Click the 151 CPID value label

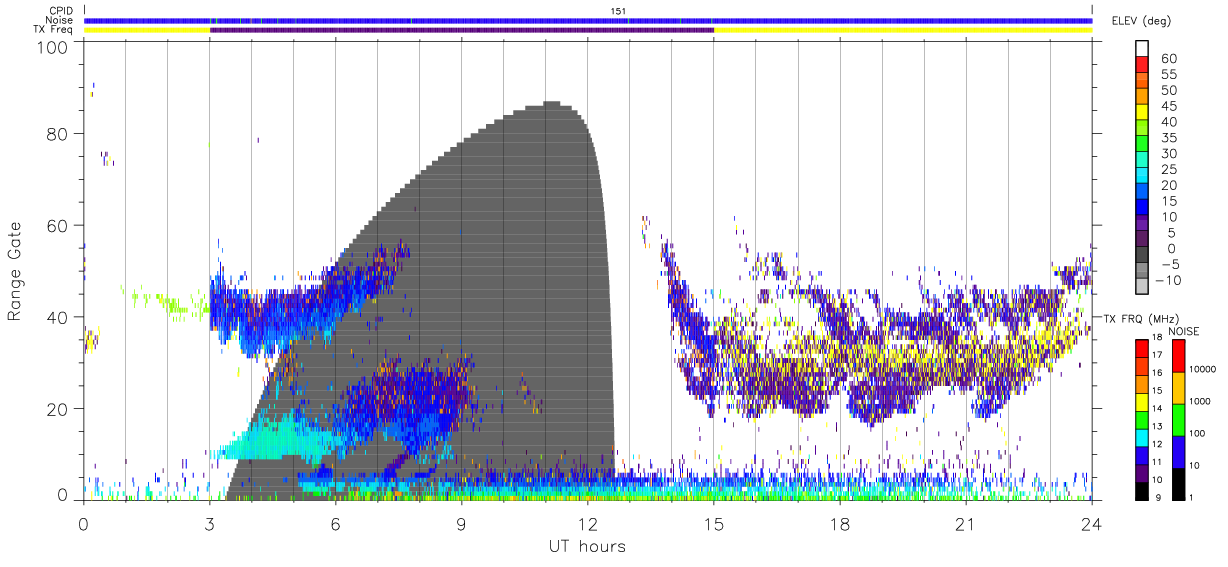click(x=618, y=11)
